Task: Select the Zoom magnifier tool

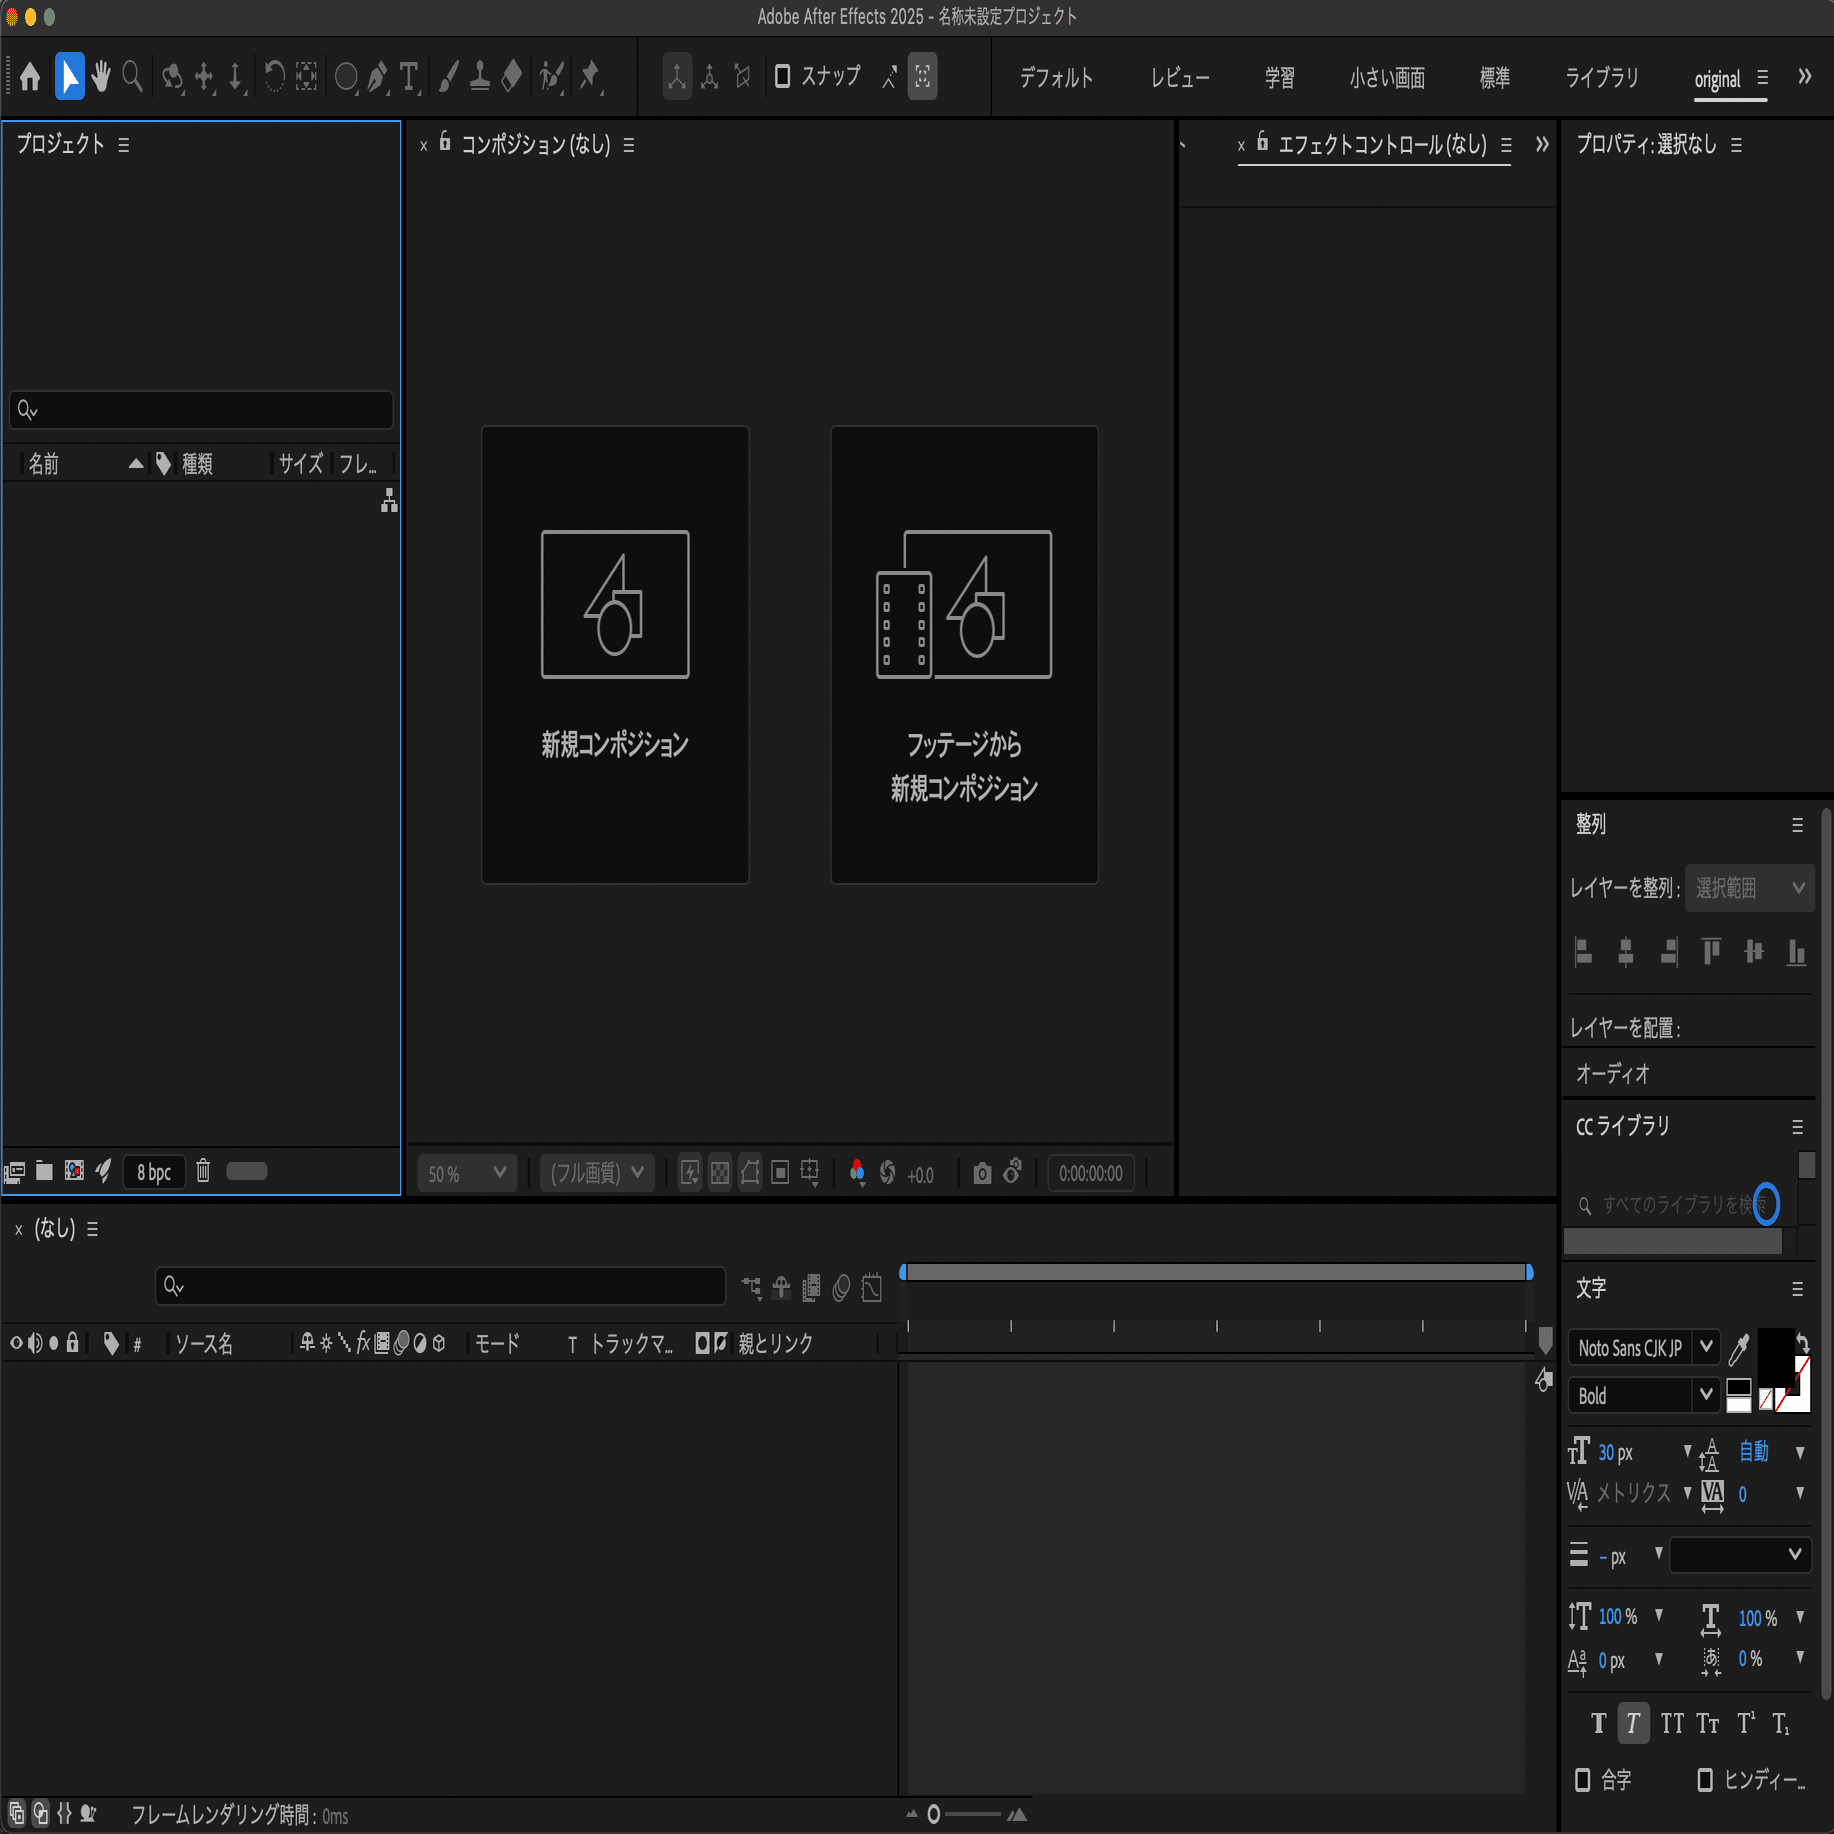Action: pos(132,76)
